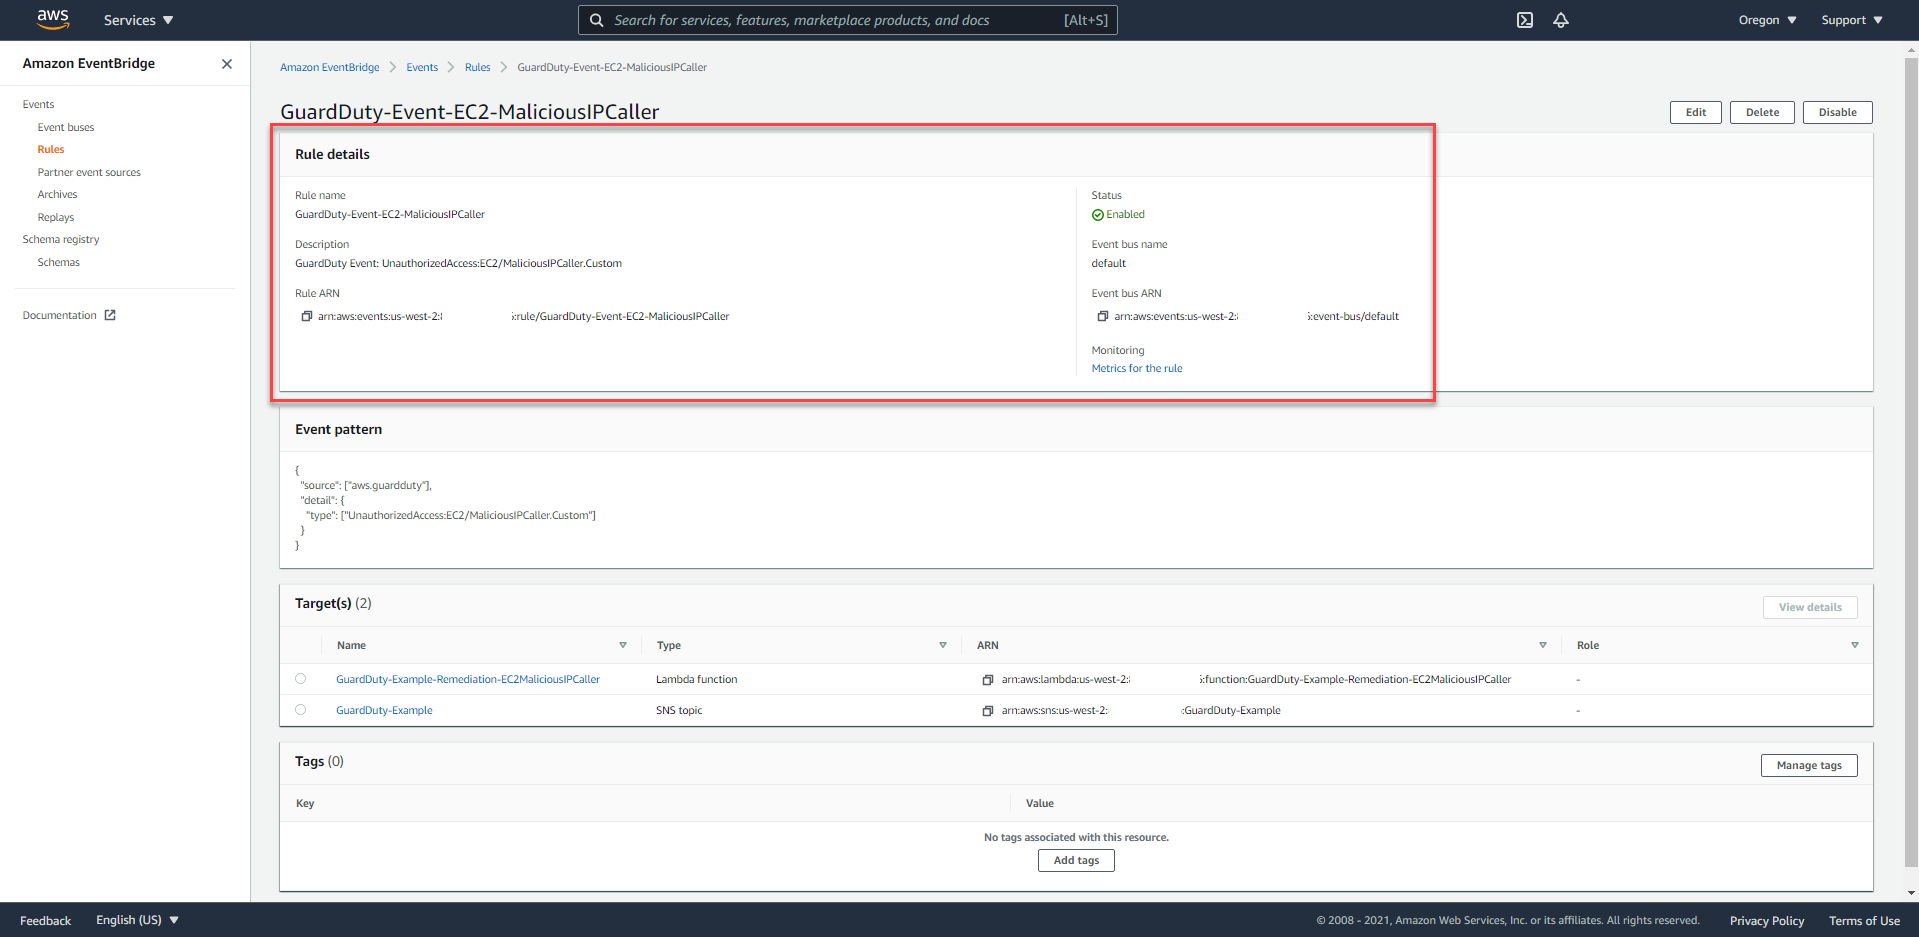The height and width of the screenshot is (937, 1919).
Task: Sort targets by Name column arrow
Action: tap(623, 646)
